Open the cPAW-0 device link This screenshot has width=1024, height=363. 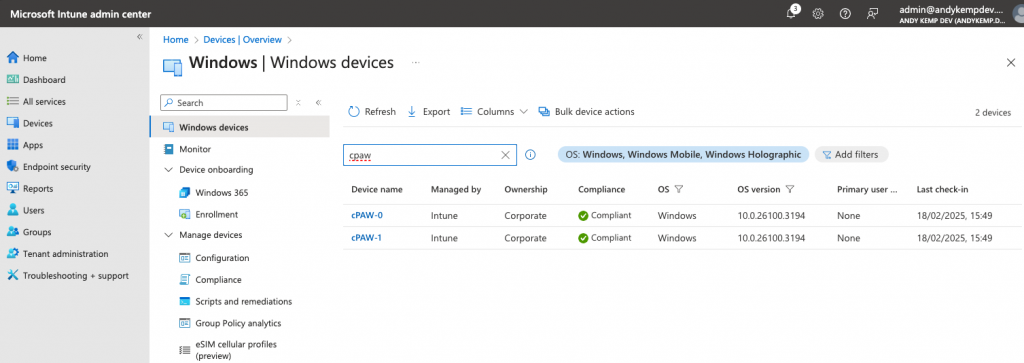click(x=366, y=215)
